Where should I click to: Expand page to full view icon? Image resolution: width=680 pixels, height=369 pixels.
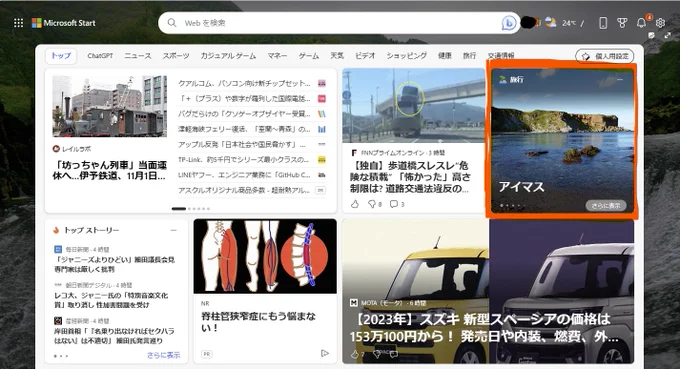(x=667, y=36)
